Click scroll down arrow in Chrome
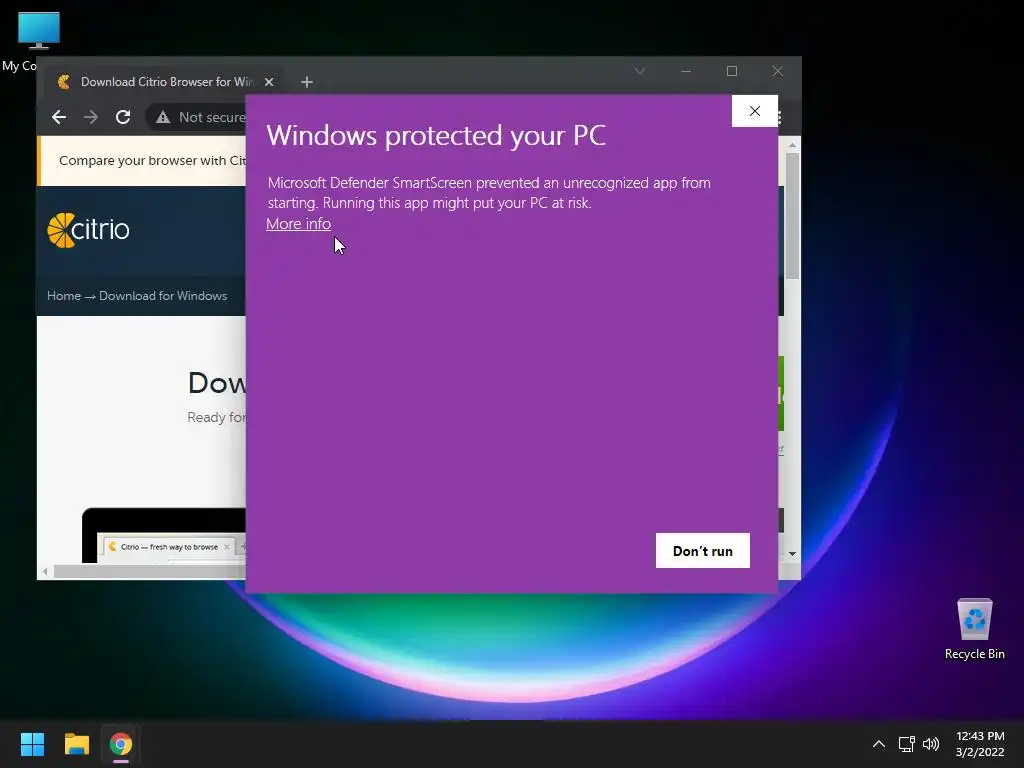This screenshot has height=768, width=1024. pos(792,554)
